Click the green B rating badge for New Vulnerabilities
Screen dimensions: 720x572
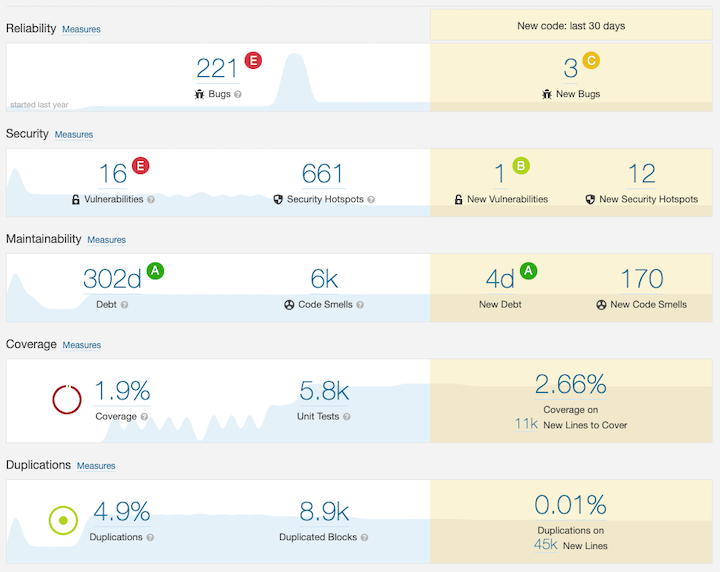click(520, 166)
